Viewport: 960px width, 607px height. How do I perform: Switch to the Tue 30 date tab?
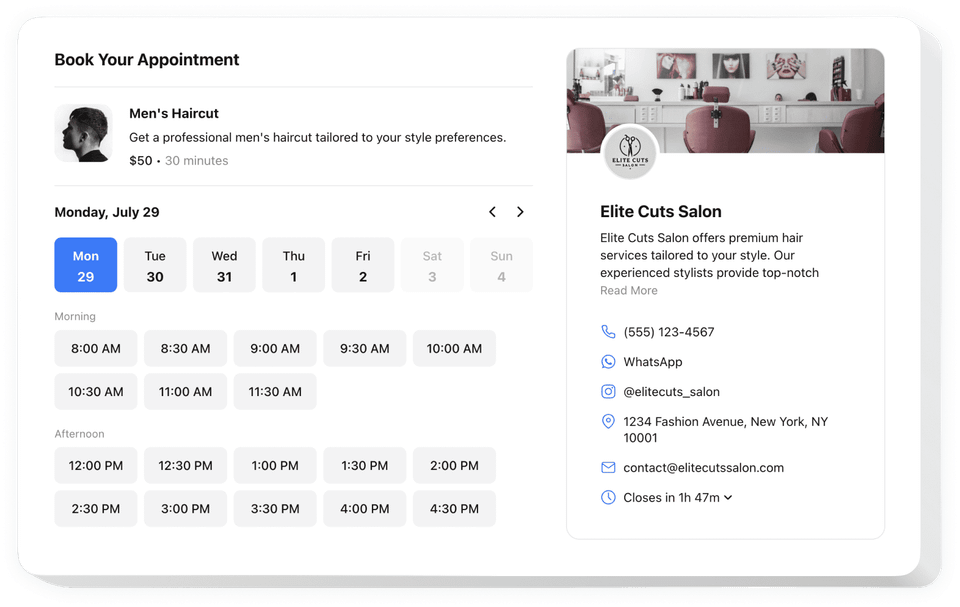[x=155, y=264]
